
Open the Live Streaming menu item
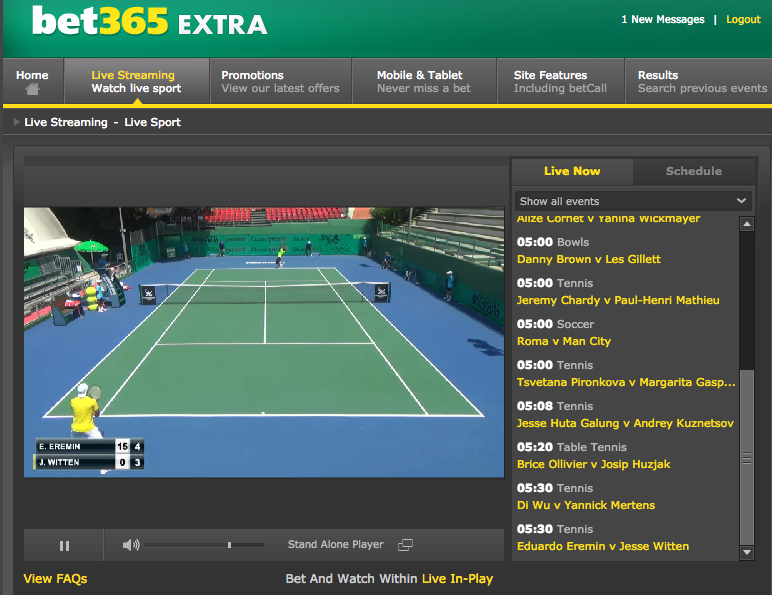pyautogui.click(x=136, y=82)
